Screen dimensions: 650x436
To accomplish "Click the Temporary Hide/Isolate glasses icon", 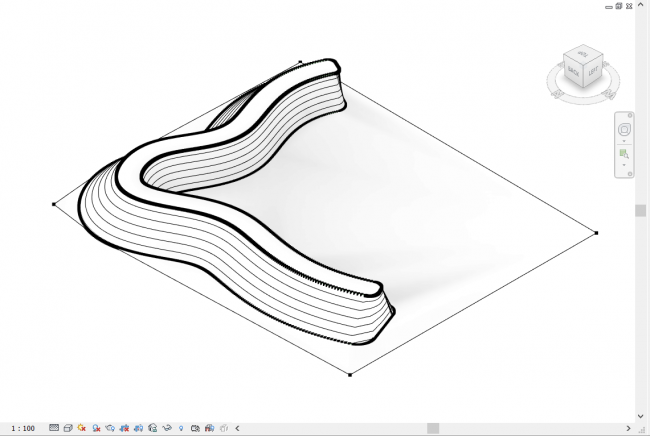I will [167, 428].
